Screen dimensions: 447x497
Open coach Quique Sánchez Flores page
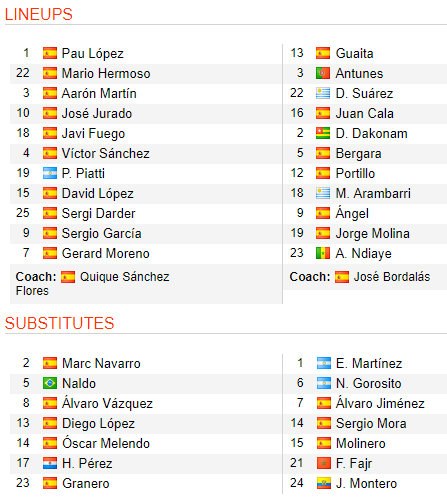point(92,284)
